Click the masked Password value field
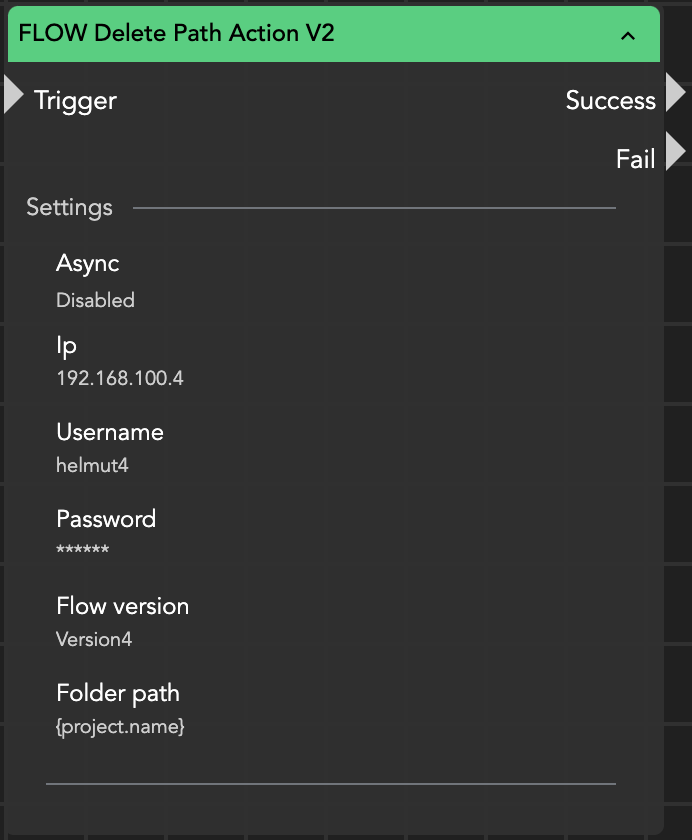 (83, 551)
